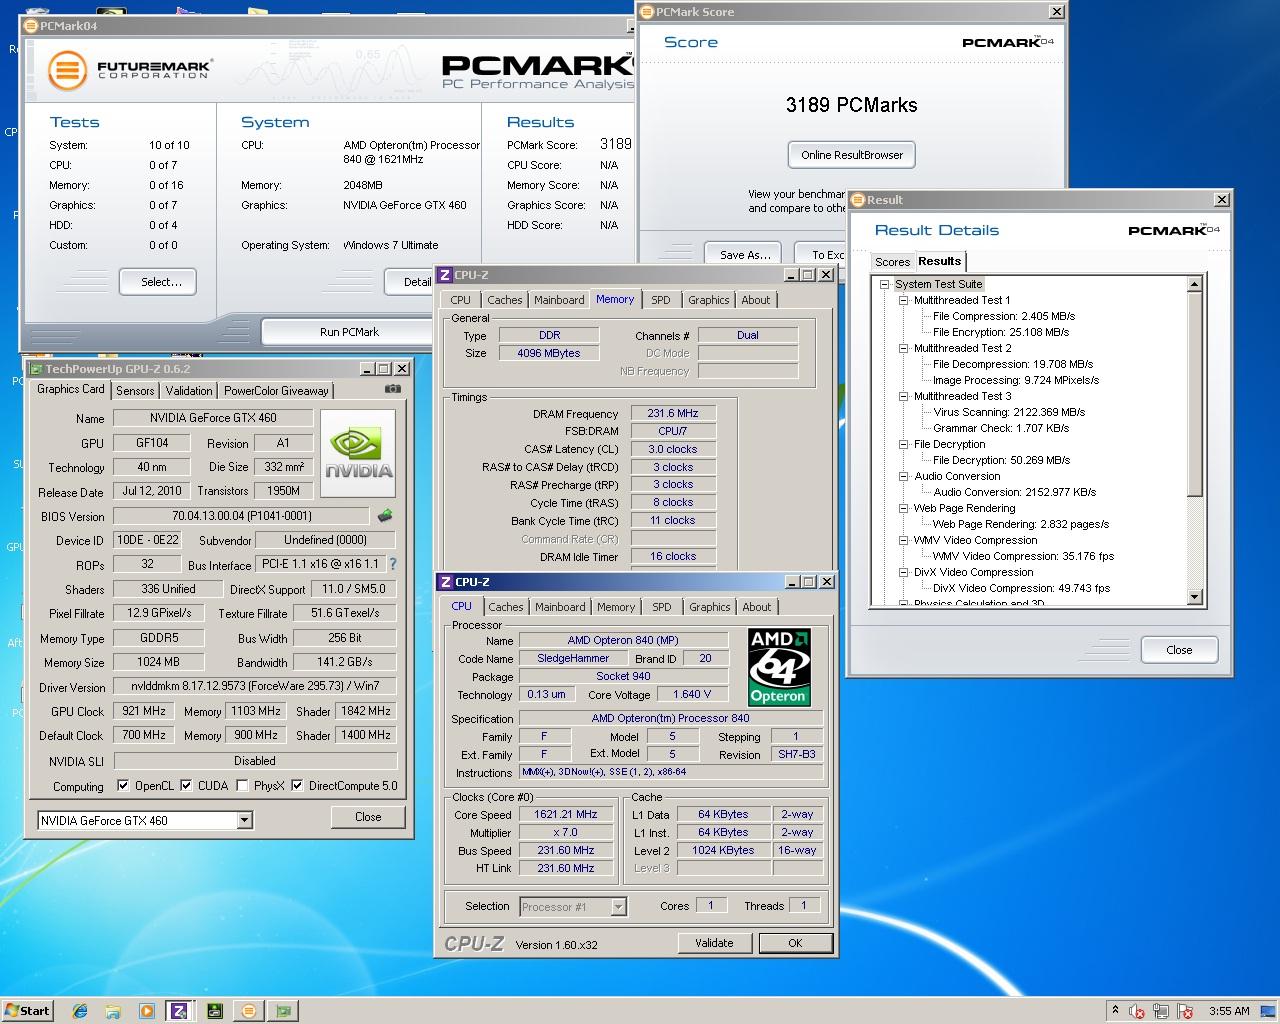Screen dimensions: 1280x1024
Task: Collapse the Audio Conversion tree node
Action: [903, 476]
